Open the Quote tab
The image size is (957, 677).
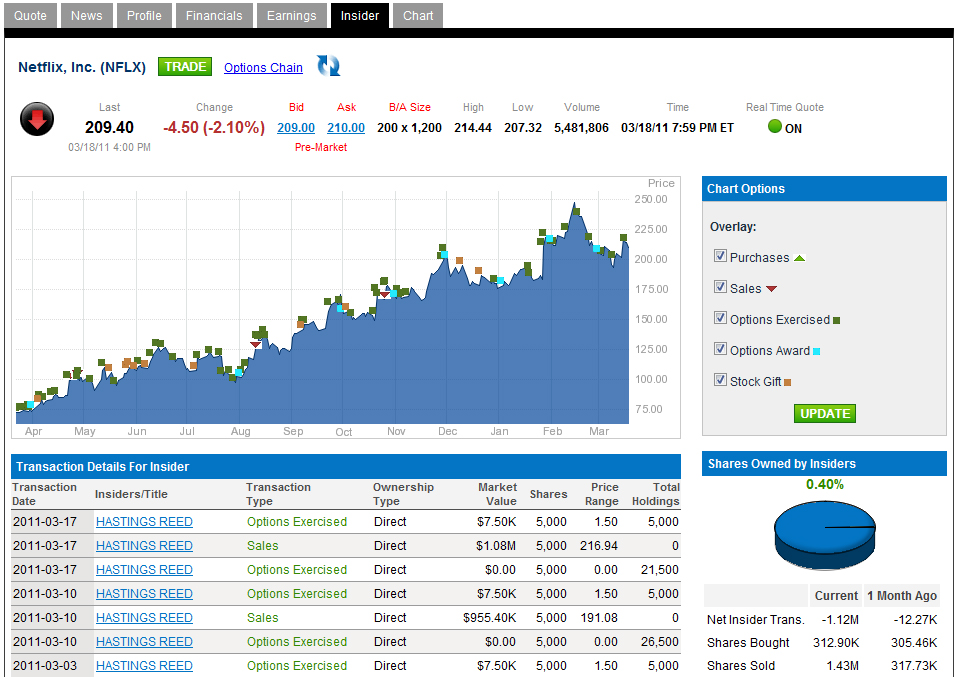(31, 16)
